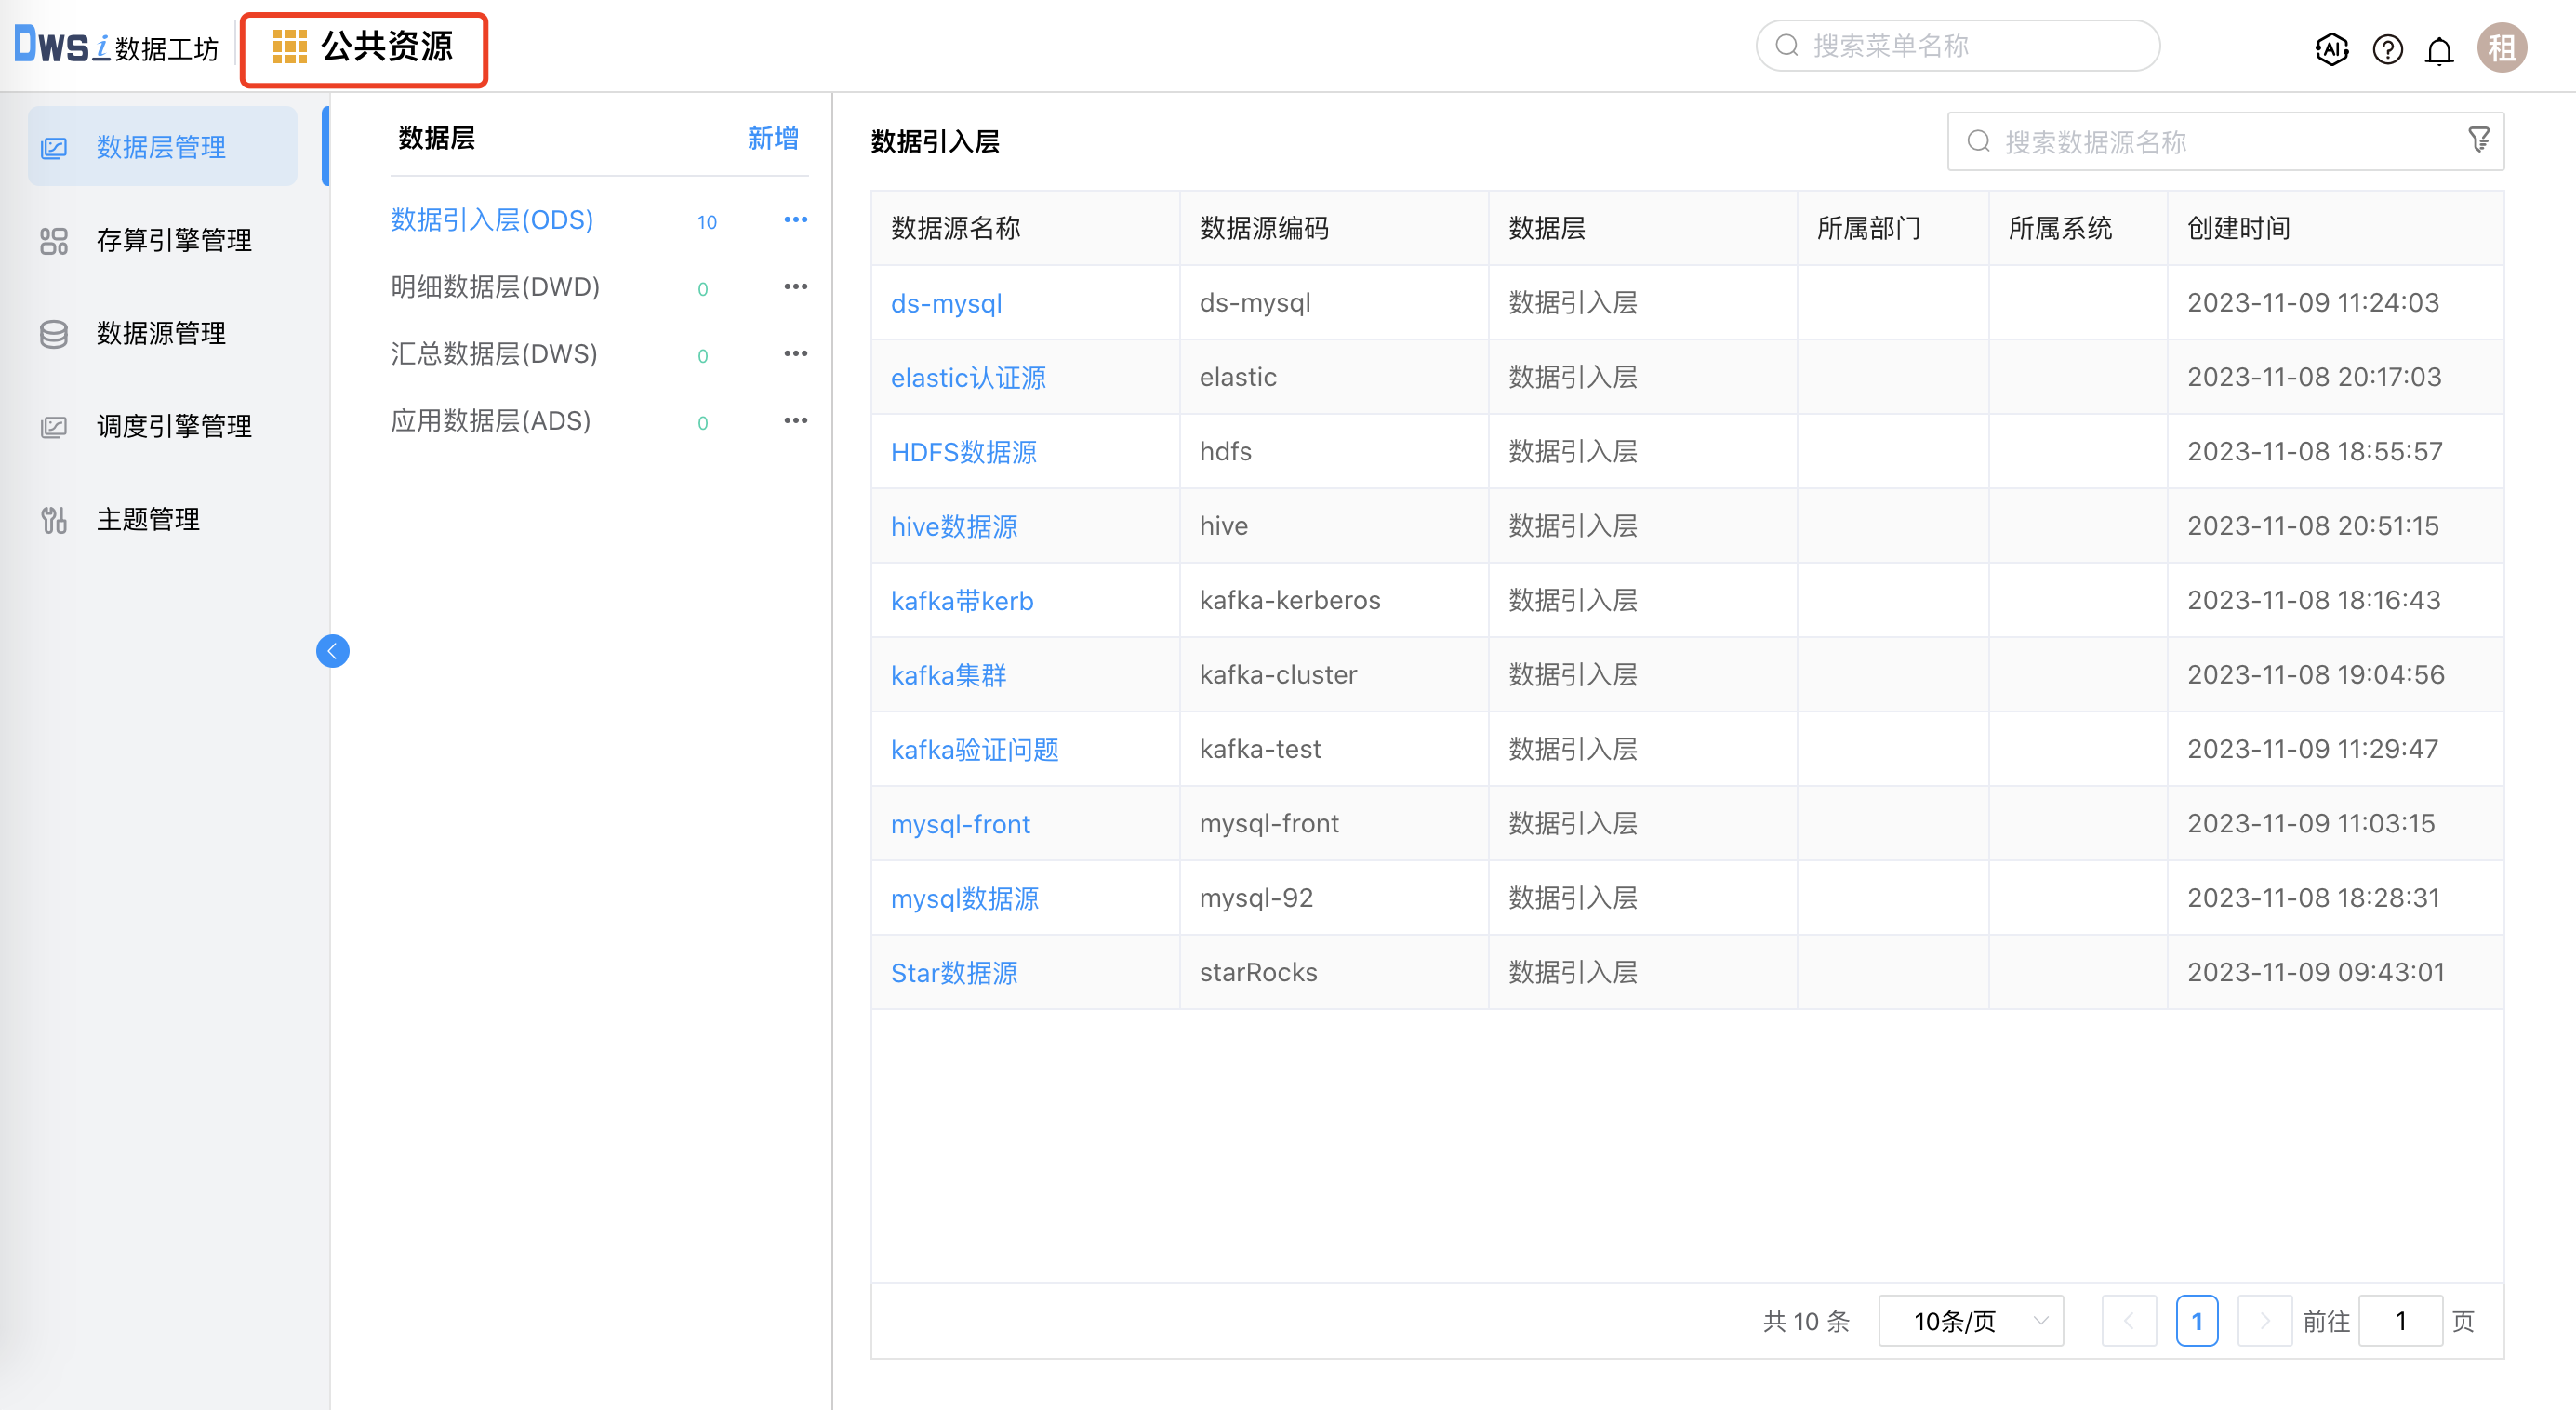
Task: Open the 公共资源 menu
Action: [364, 47]
